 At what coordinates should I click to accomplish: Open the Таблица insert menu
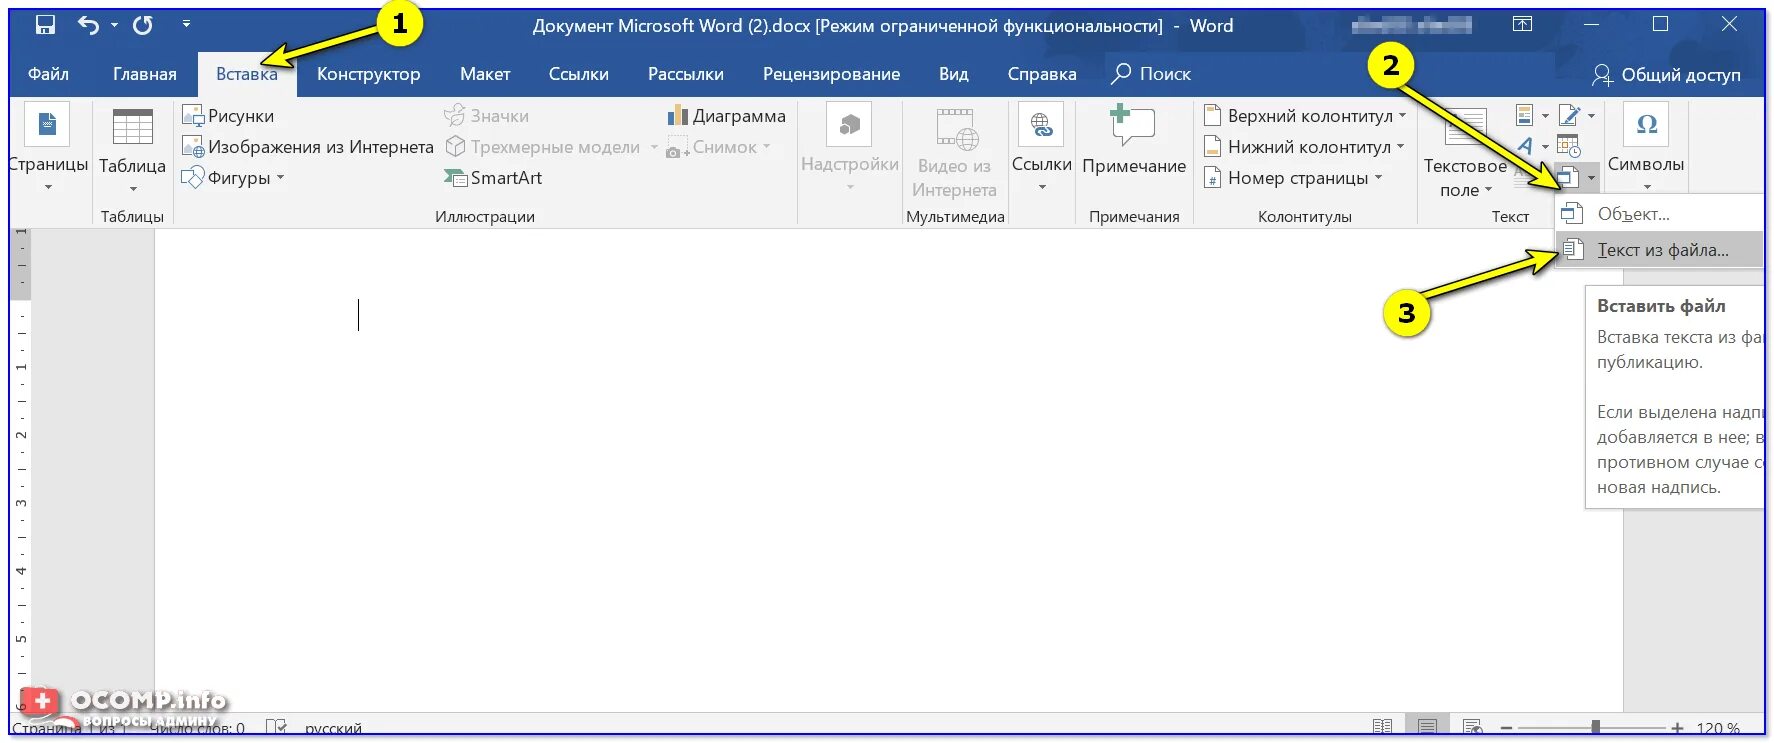pyautogui.click(x=132, y=151)
